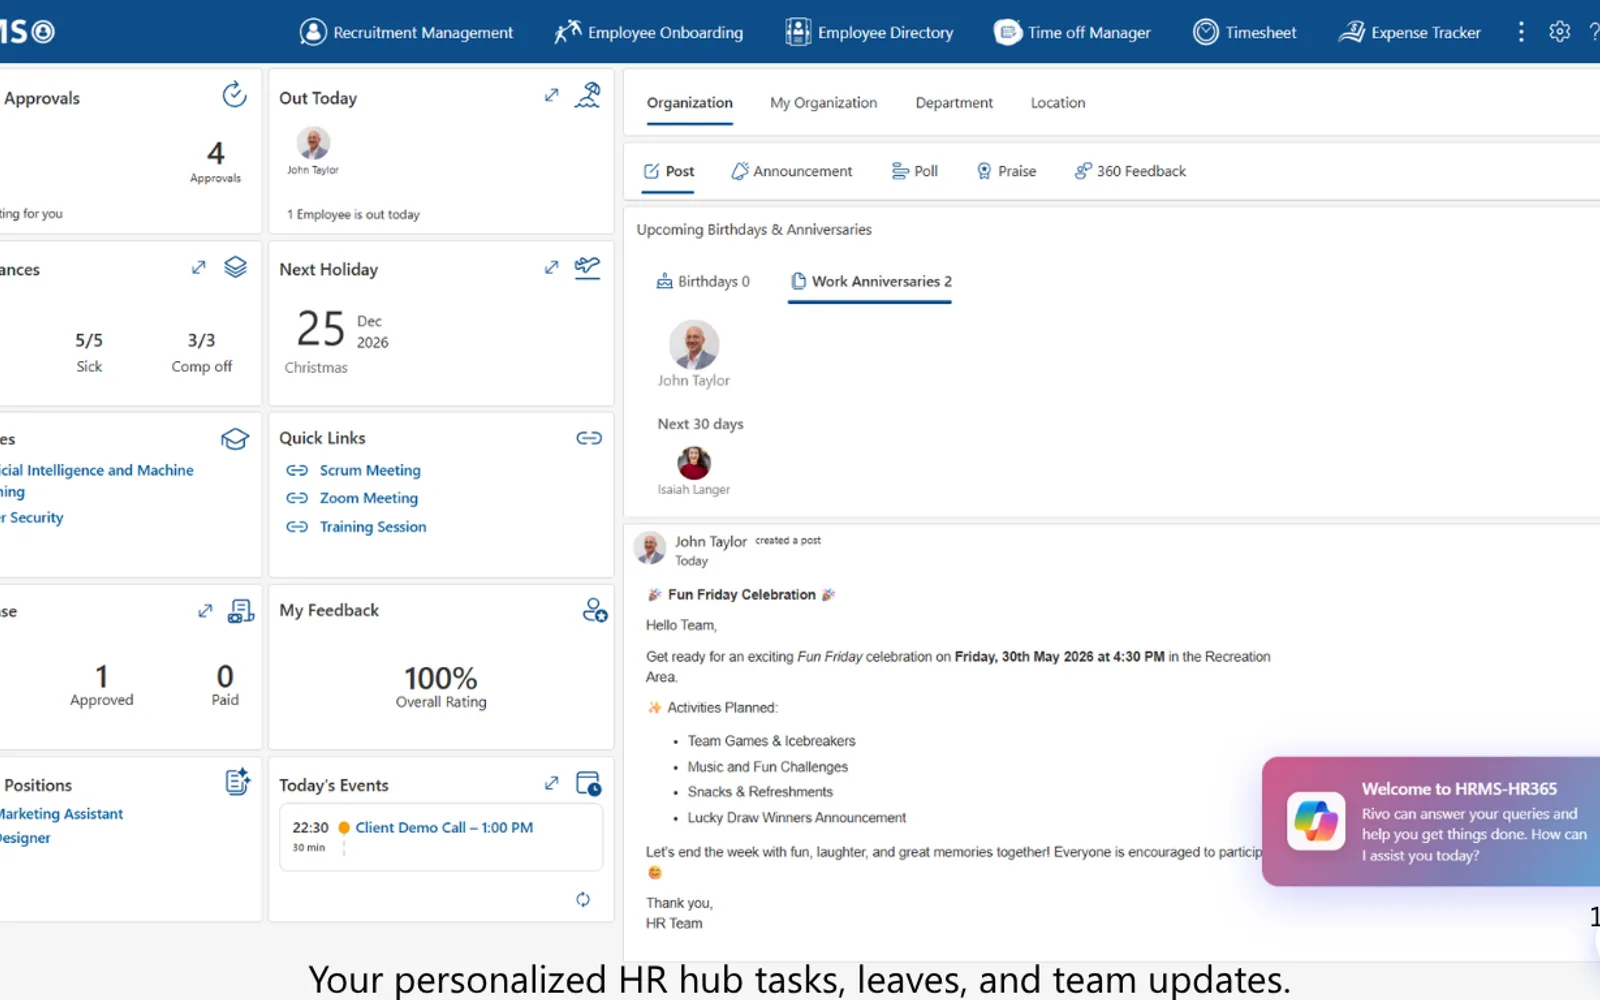Open Employee Onboarding in the navigation bar
Viewport: 1600px width, 1000px height.
pyautogui.click(x=648, y=32)
